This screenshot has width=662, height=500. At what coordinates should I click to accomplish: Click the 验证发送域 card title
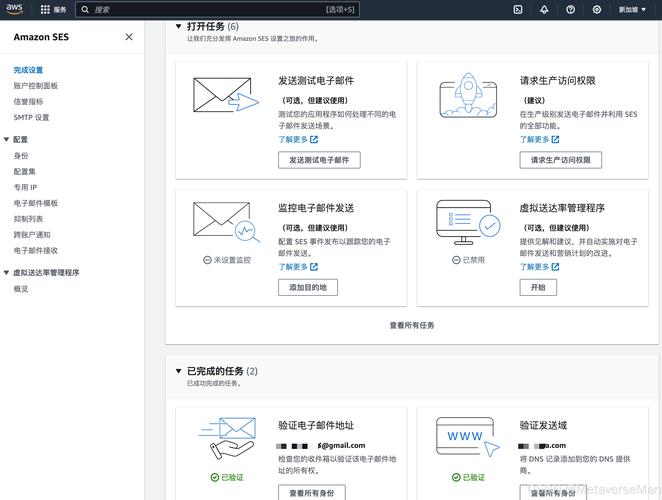[543, 425]
